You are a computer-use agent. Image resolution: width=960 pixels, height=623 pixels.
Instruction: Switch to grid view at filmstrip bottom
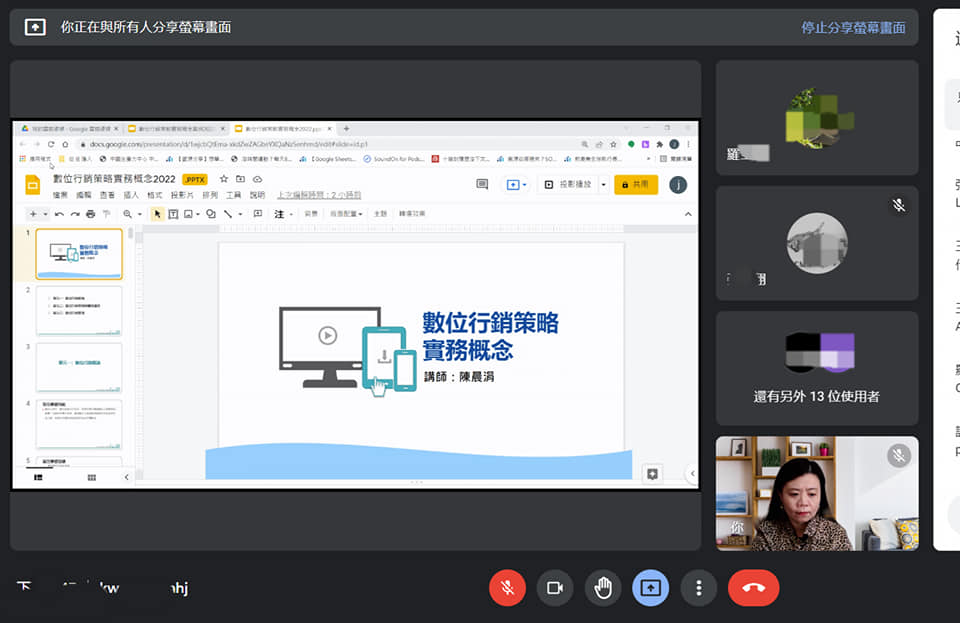point(92,478)
